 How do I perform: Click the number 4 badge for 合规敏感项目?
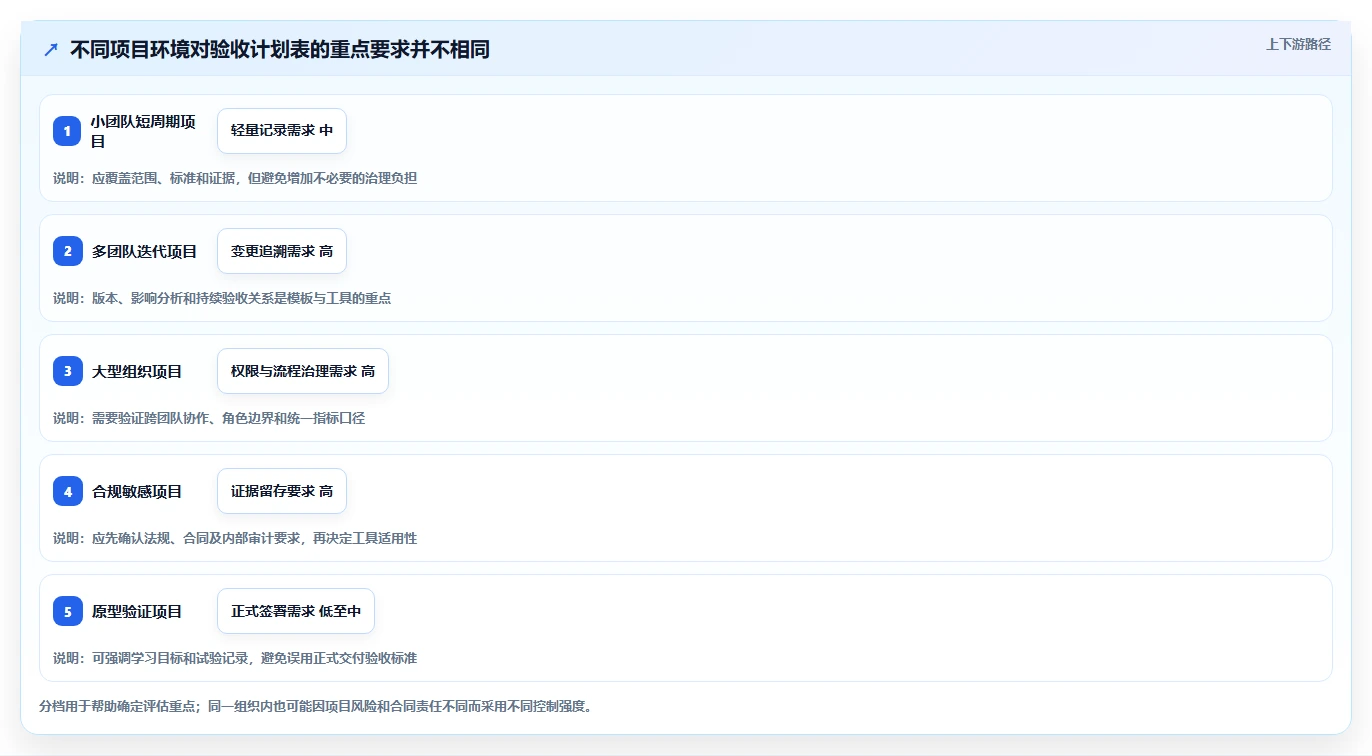[67, 491]
